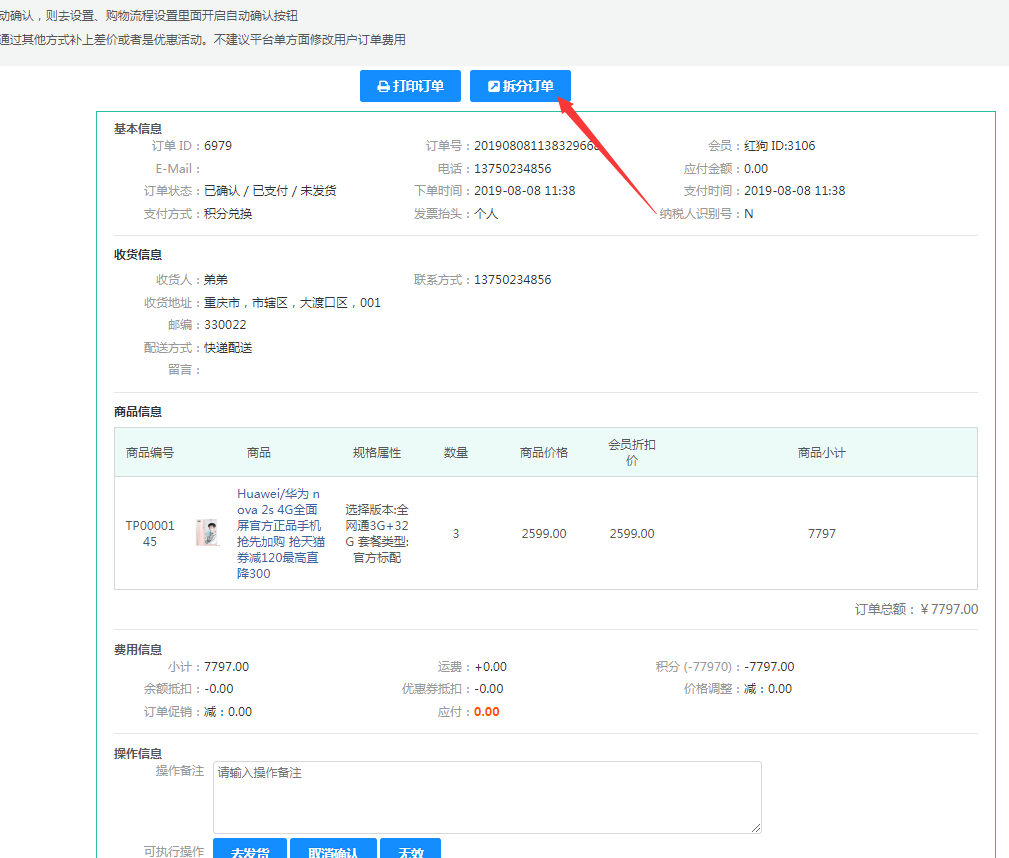The height and width of the screenshot is (858, 1009).
Task: Click the red 应付 amount 0.00
Action: tap(486, 712)
